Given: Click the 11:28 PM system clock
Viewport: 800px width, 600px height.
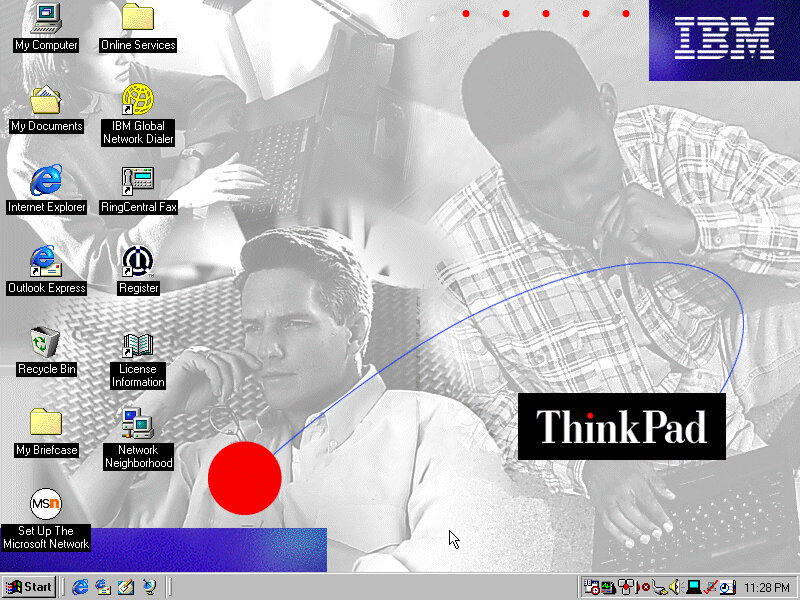Looking at the screenshot, I should (768, 587).
